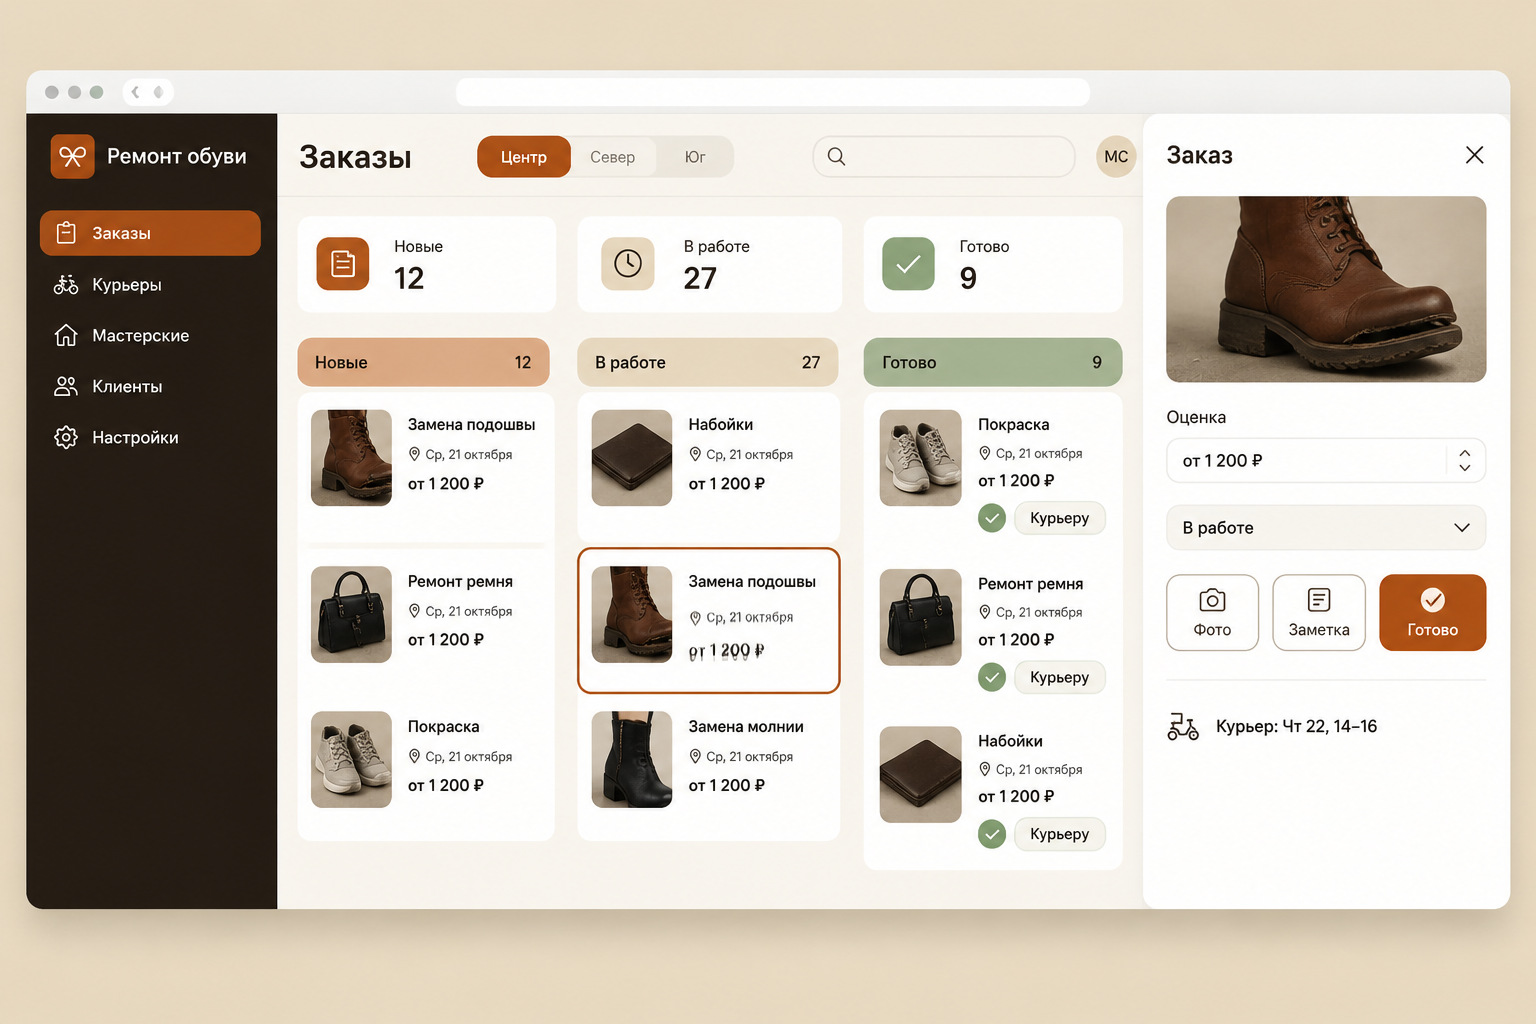Toggle green checkmark on Покраска order

point(992,518)
